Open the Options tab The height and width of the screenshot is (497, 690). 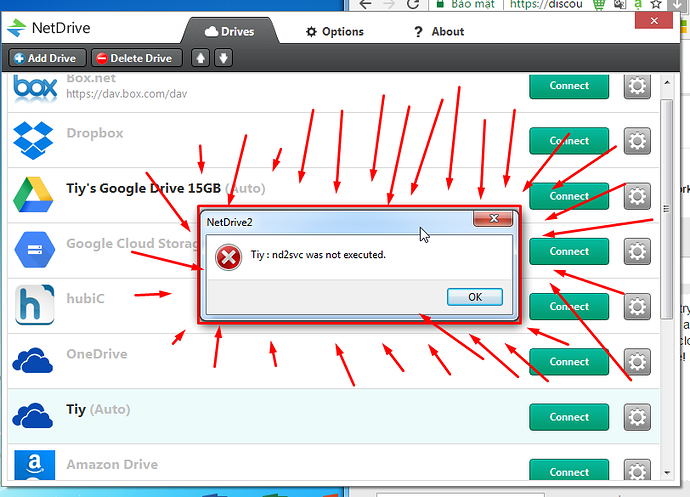click(335, 32)
